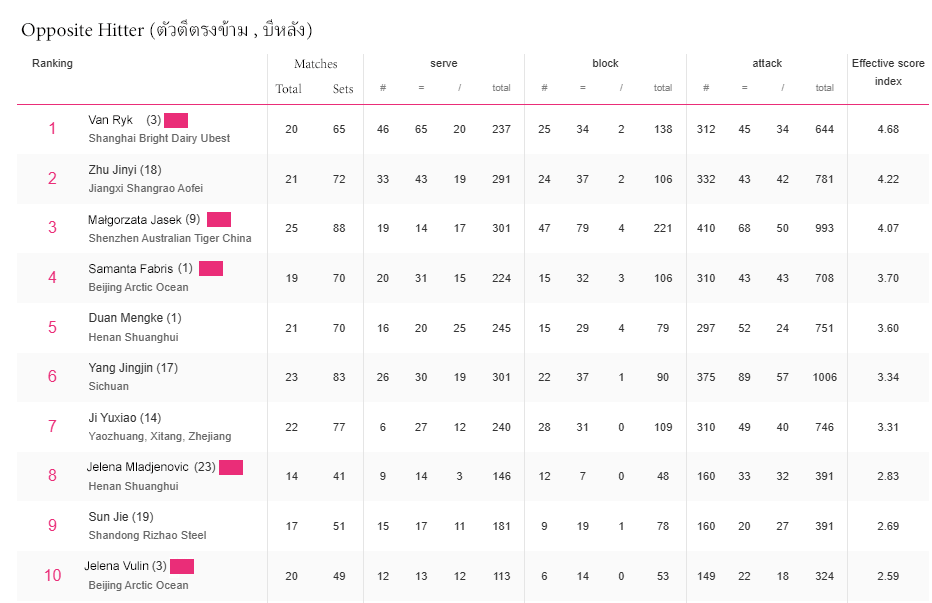
Task: Click the Sets column header under Matches
Action: click(343, 89)
